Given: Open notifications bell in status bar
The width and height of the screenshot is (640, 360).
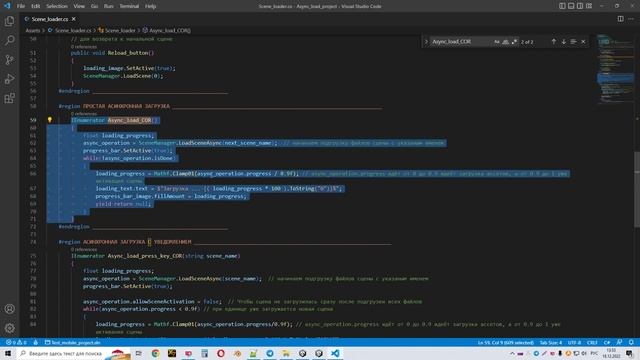Looking at the screenshot, I should pyautogui.click(x=631, y=342).
